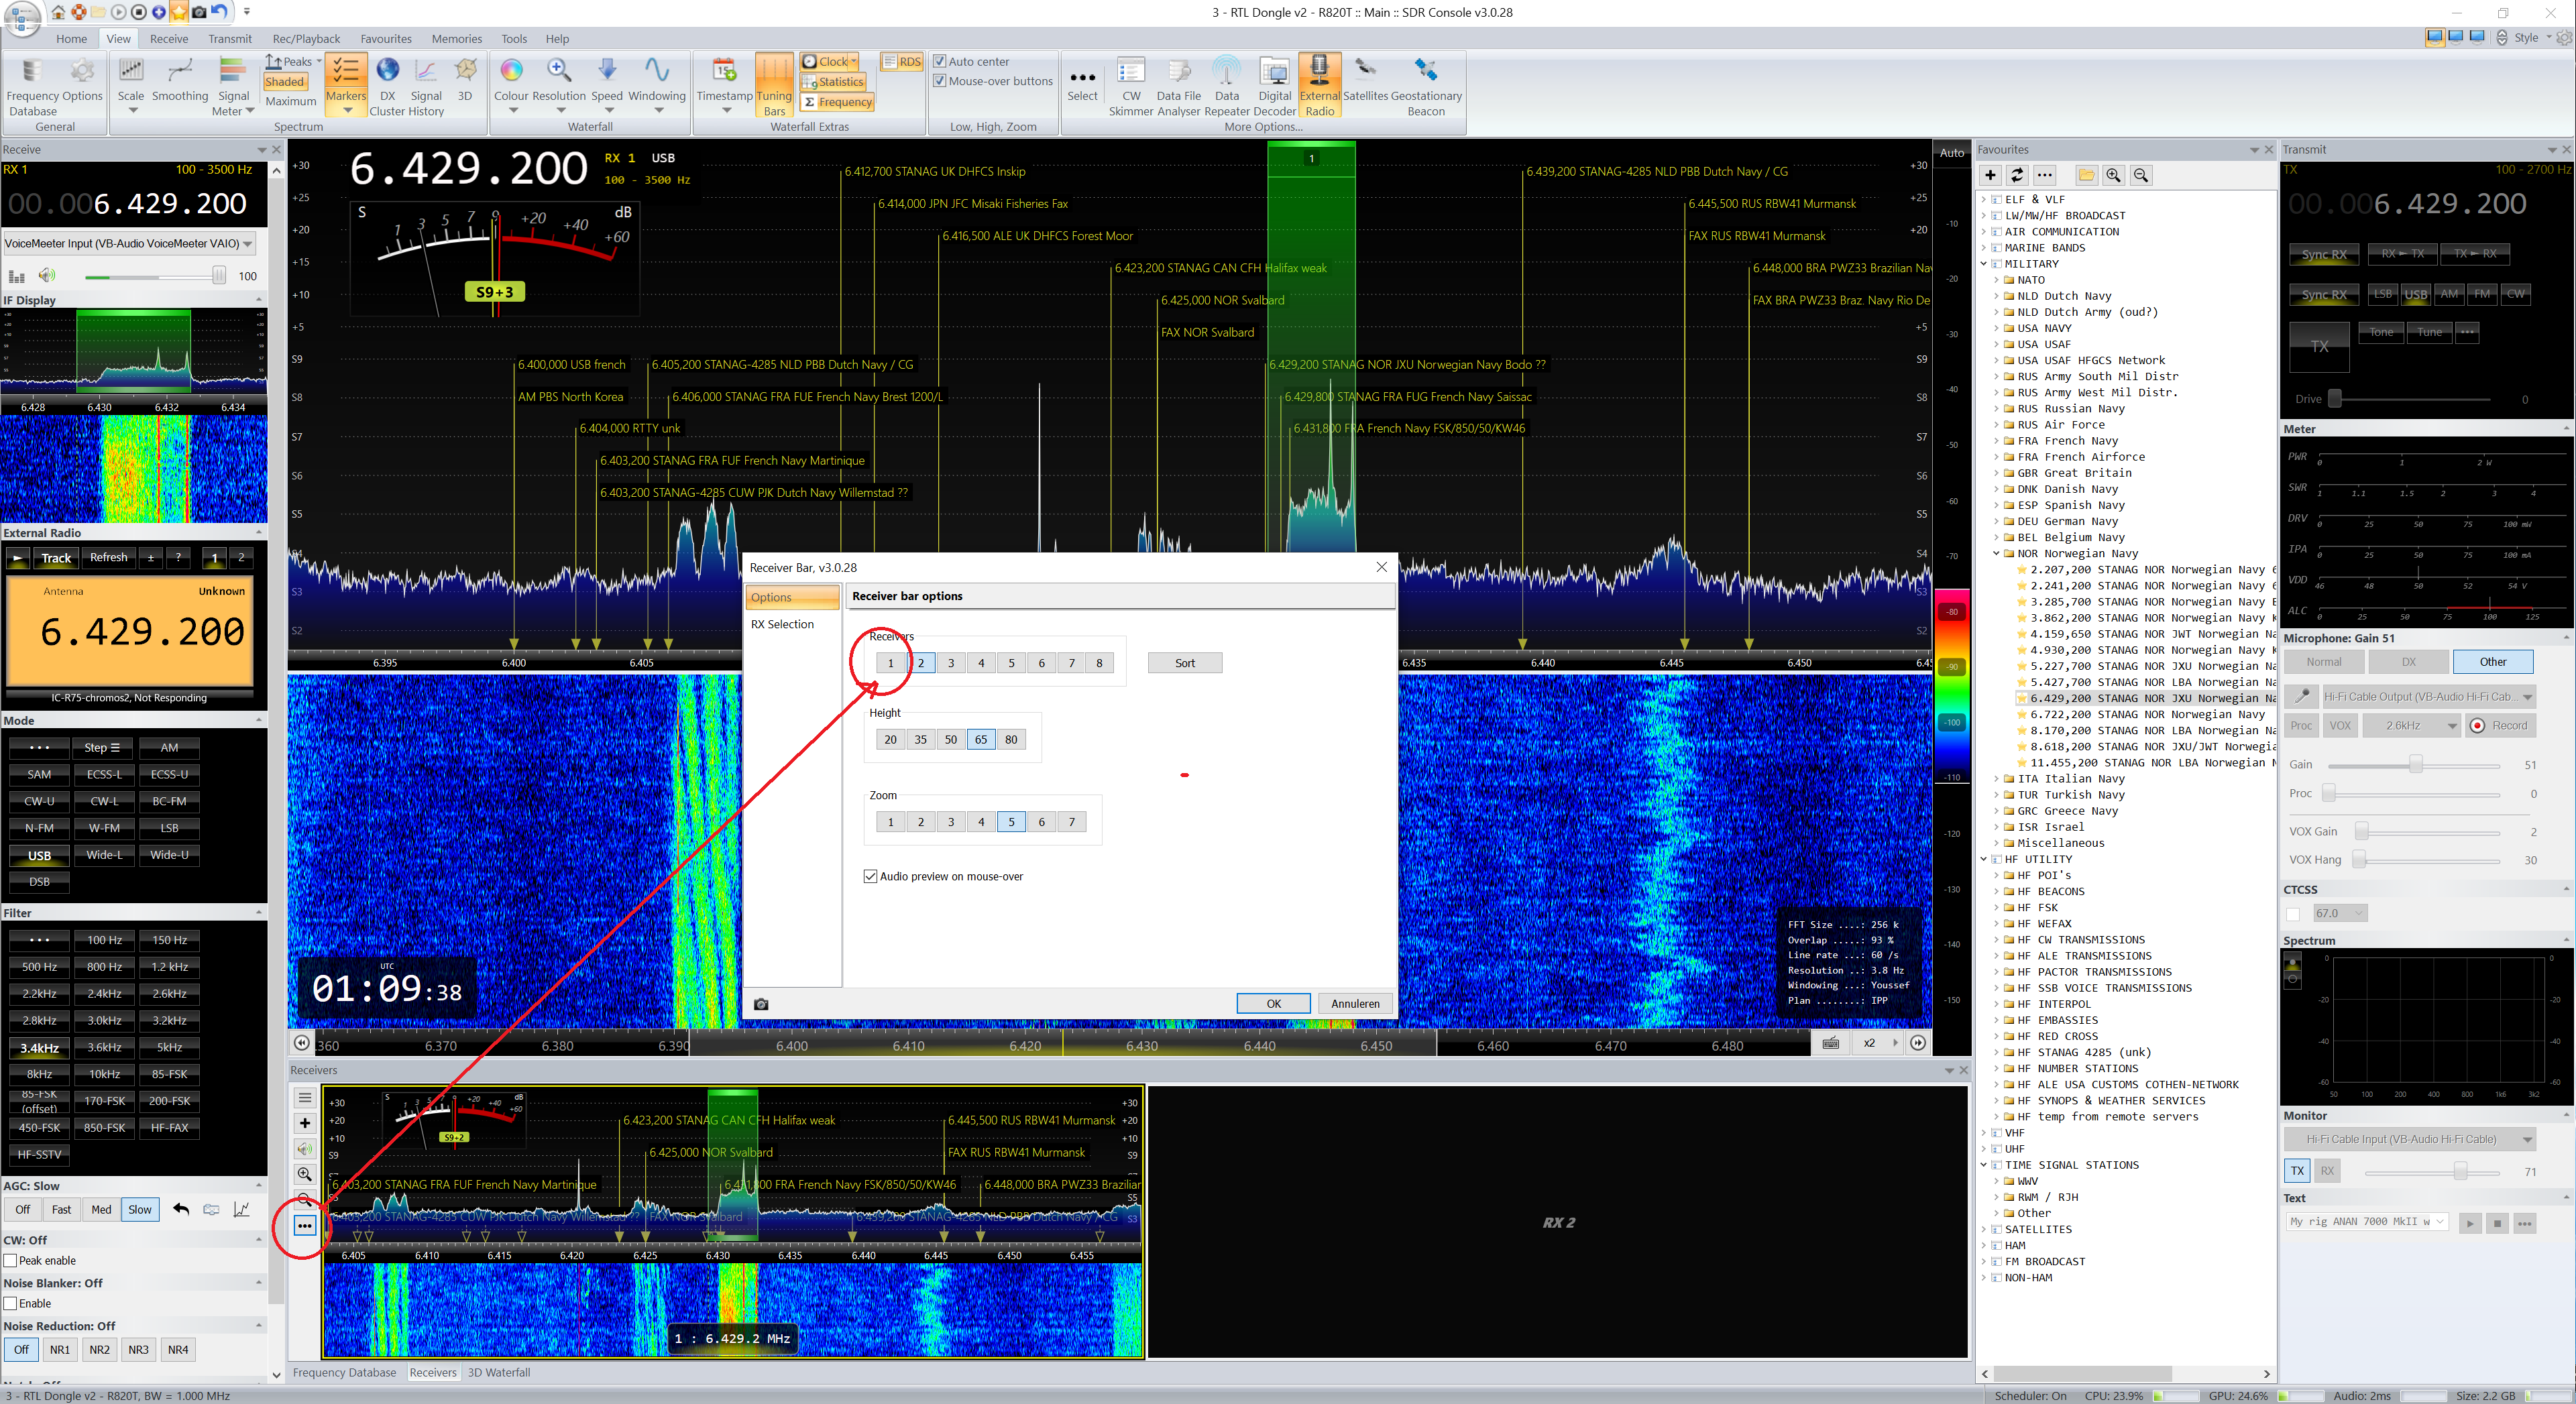This screenshot has height=1404, width=2576.
Task: Collapse the NOR Norwegian Navy folder
Action: [x=1997, y=553]
